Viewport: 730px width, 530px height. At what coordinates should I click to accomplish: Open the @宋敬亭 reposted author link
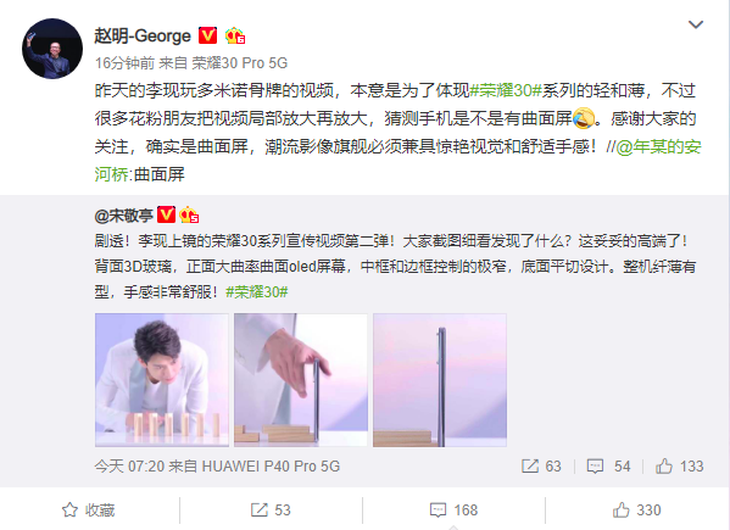tap(123, 216)
